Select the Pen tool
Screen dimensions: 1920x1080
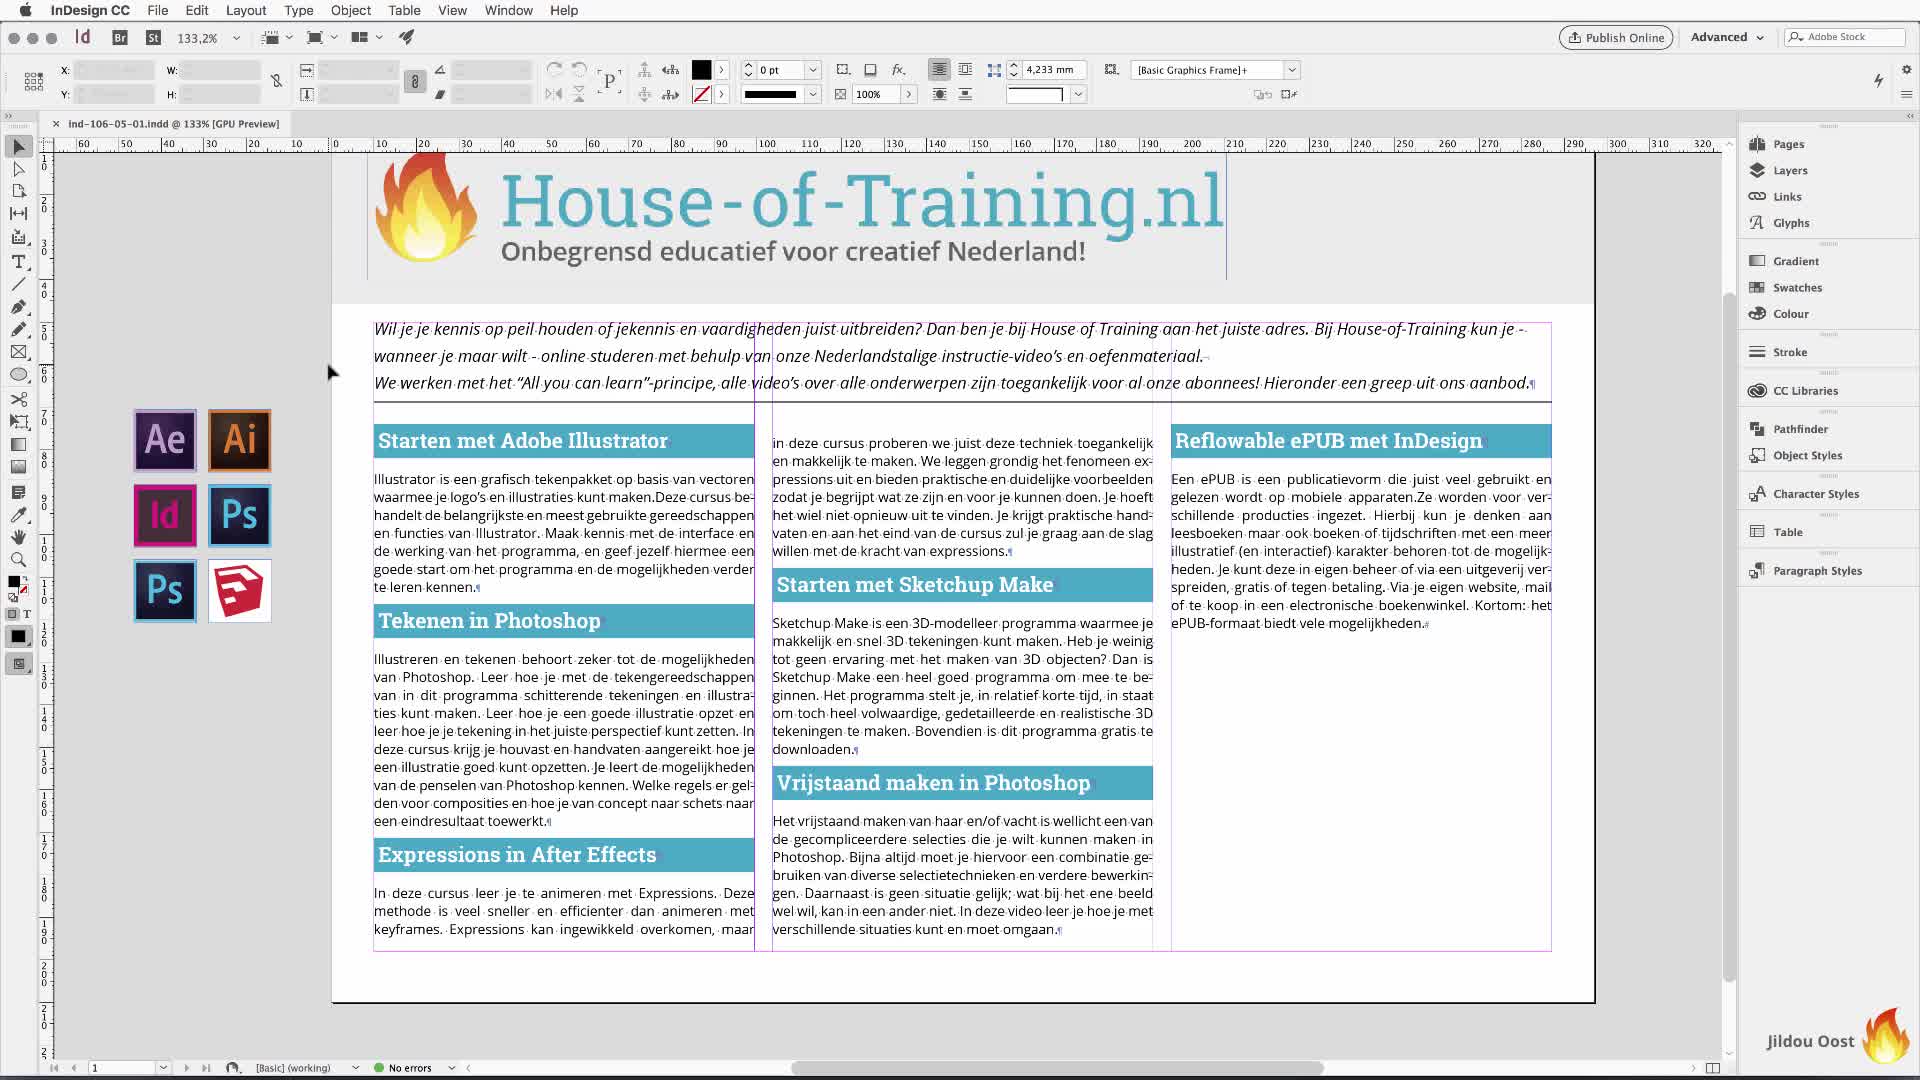[18, 307]
